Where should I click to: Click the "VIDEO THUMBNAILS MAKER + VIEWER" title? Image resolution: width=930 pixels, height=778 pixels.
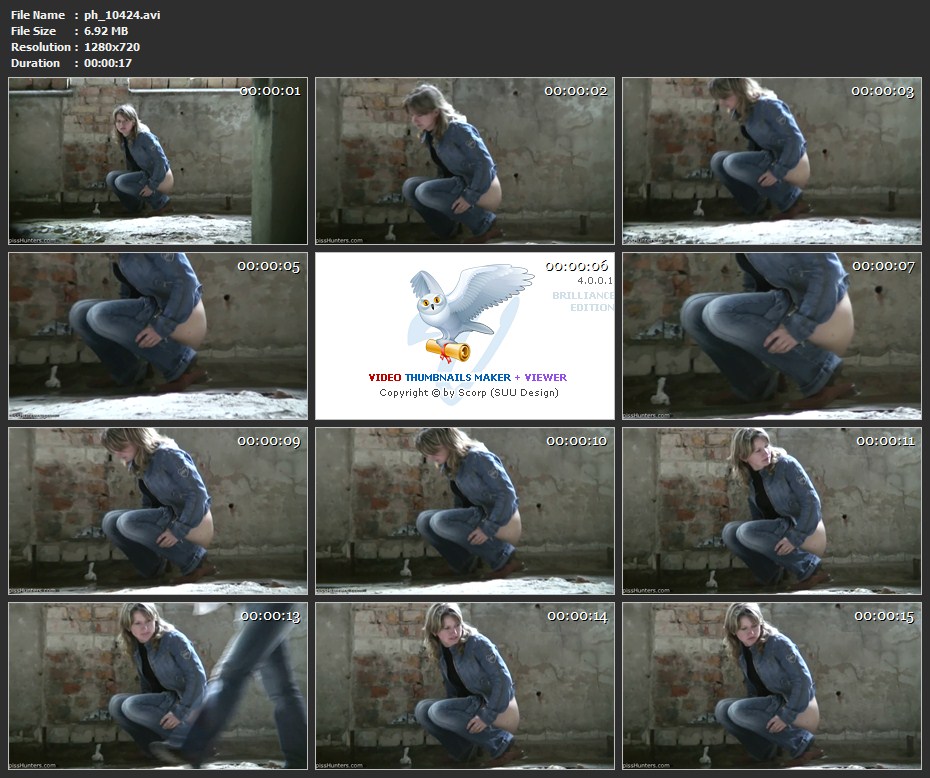click(467, 377)
